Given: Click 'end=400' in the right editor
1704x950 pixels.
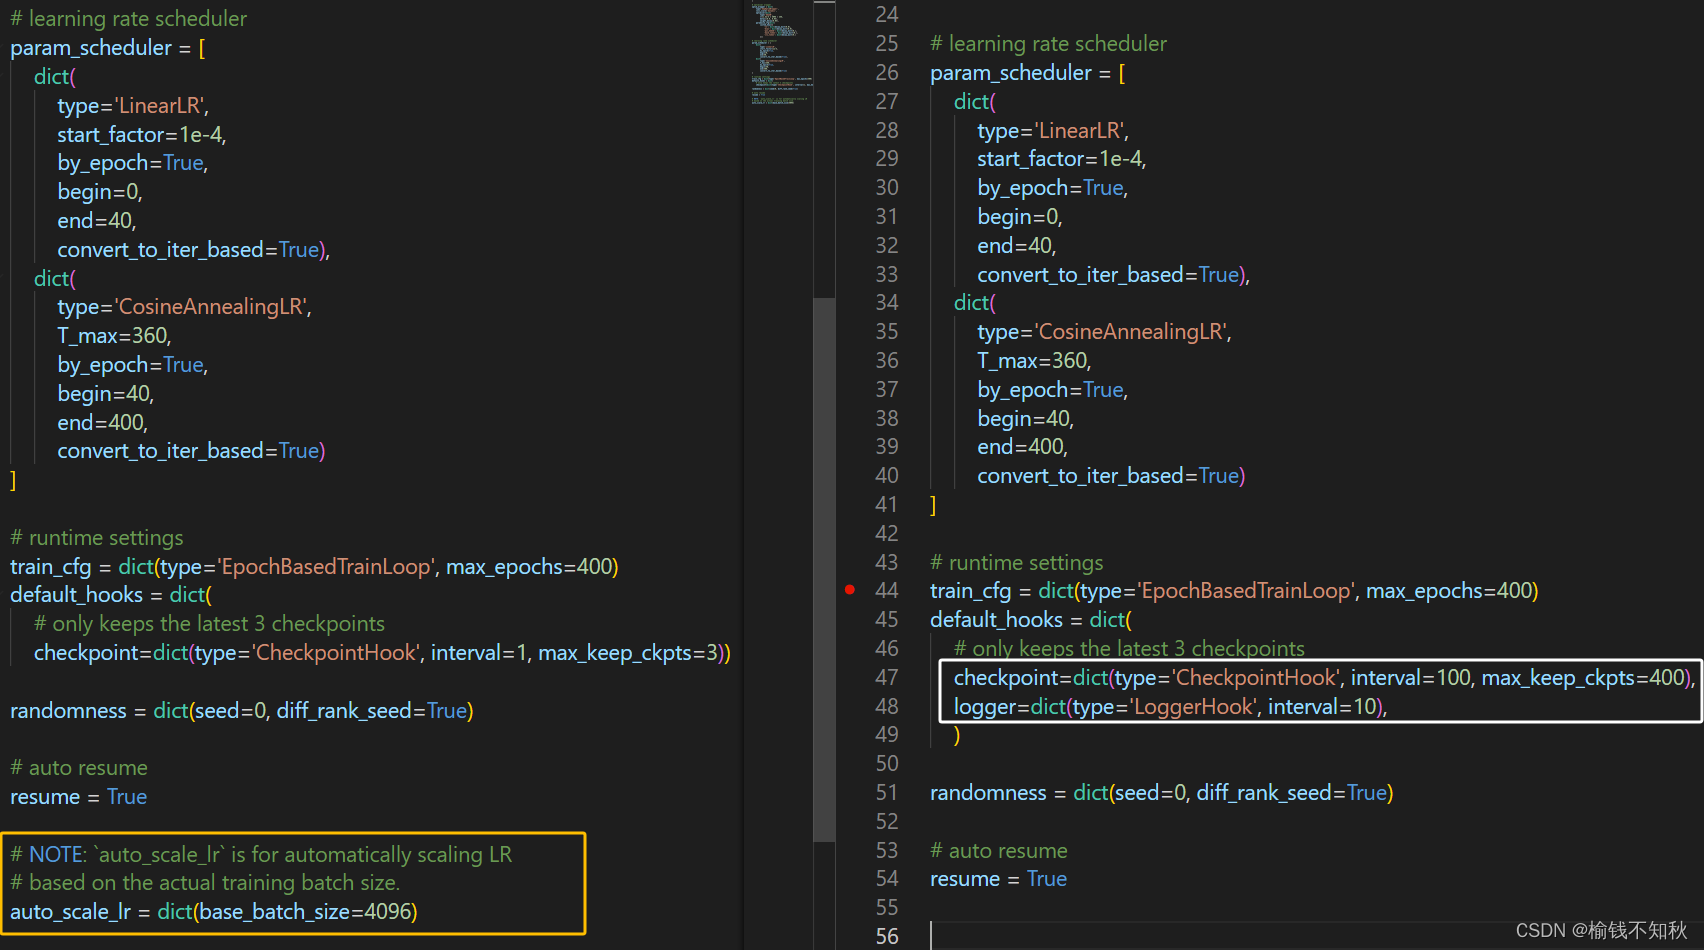Looking at the screenshot, I should click(1020, 447).
